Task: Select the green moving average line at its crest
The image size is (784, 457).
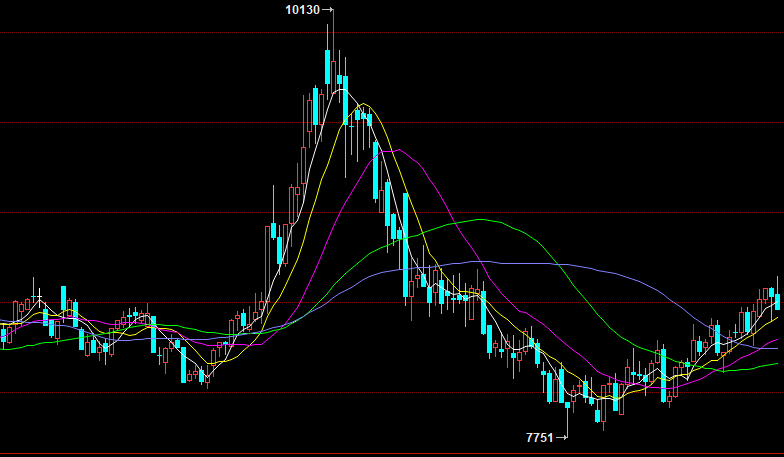Action: pos(484,219)
